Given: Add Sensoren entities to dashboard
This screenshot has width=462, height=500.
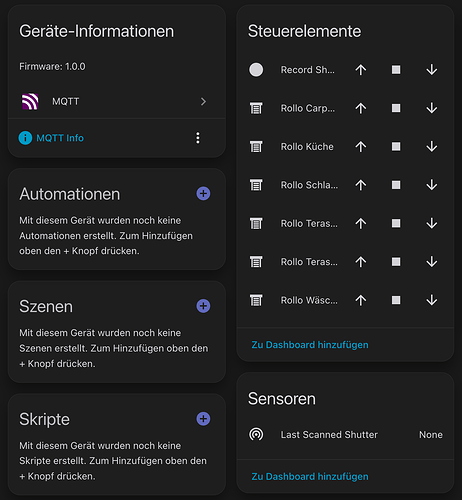Looking at the screenshot, I should tap(310, 476).
